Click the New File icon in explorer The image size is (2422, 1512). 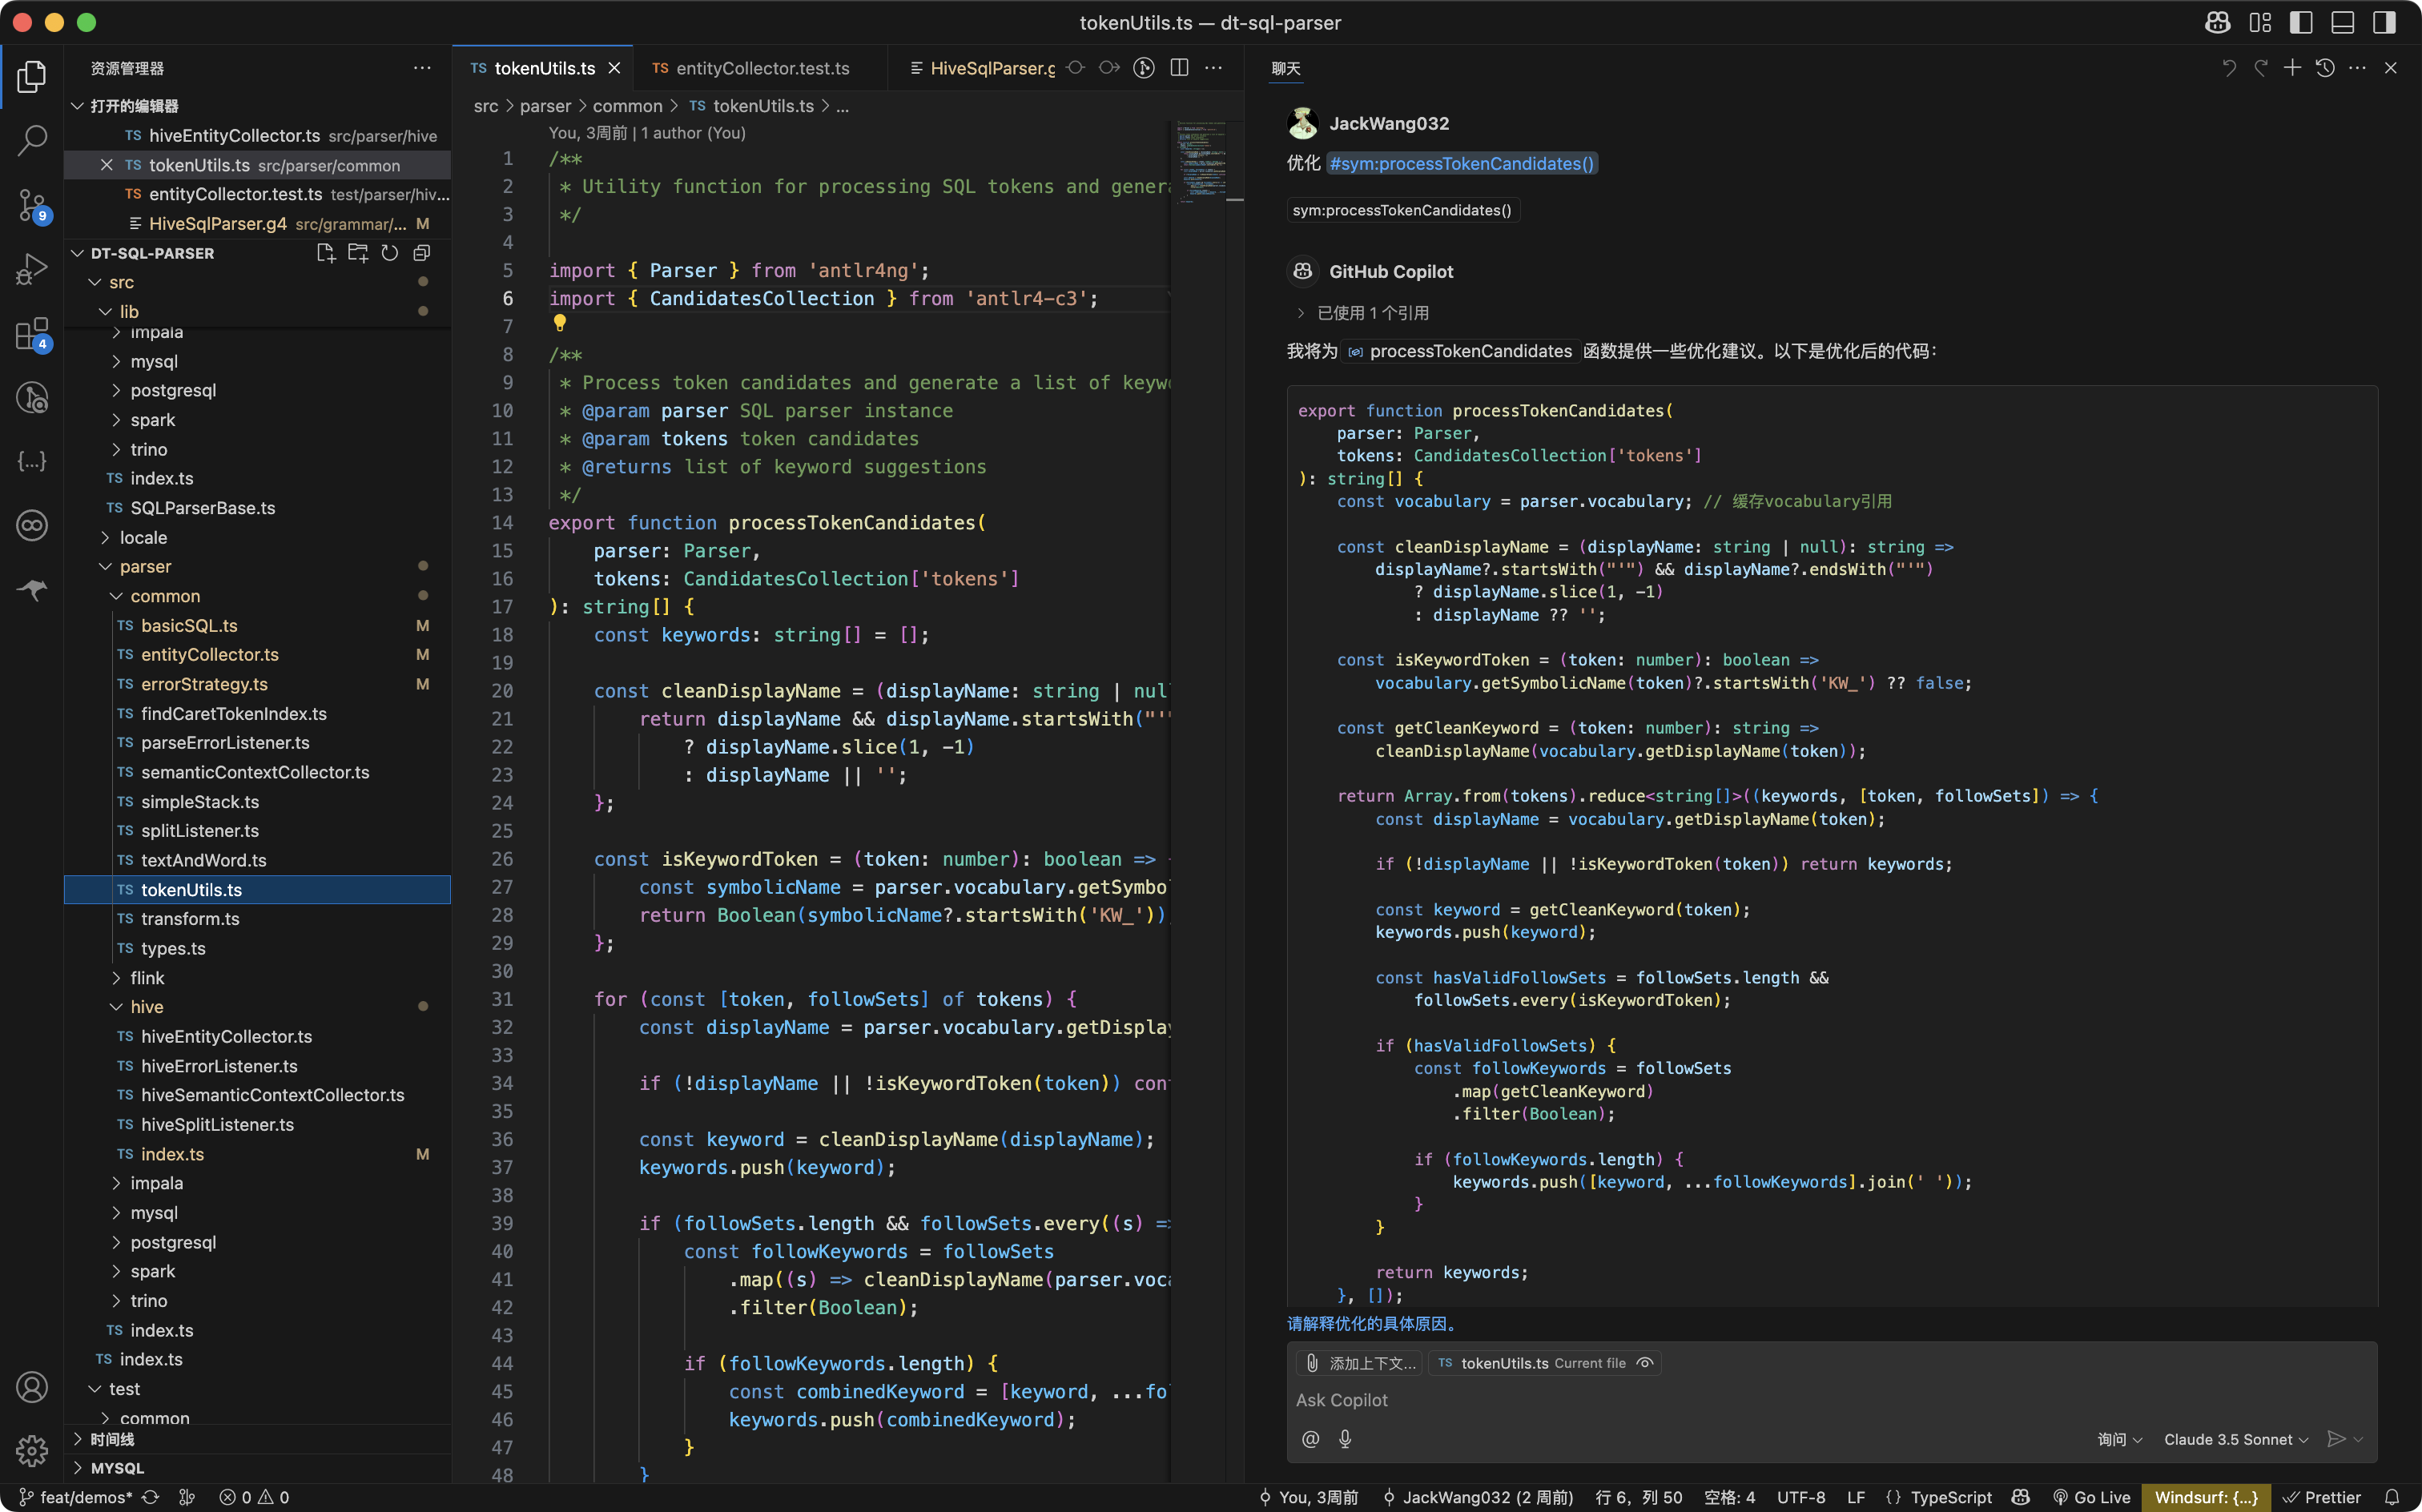325,253
